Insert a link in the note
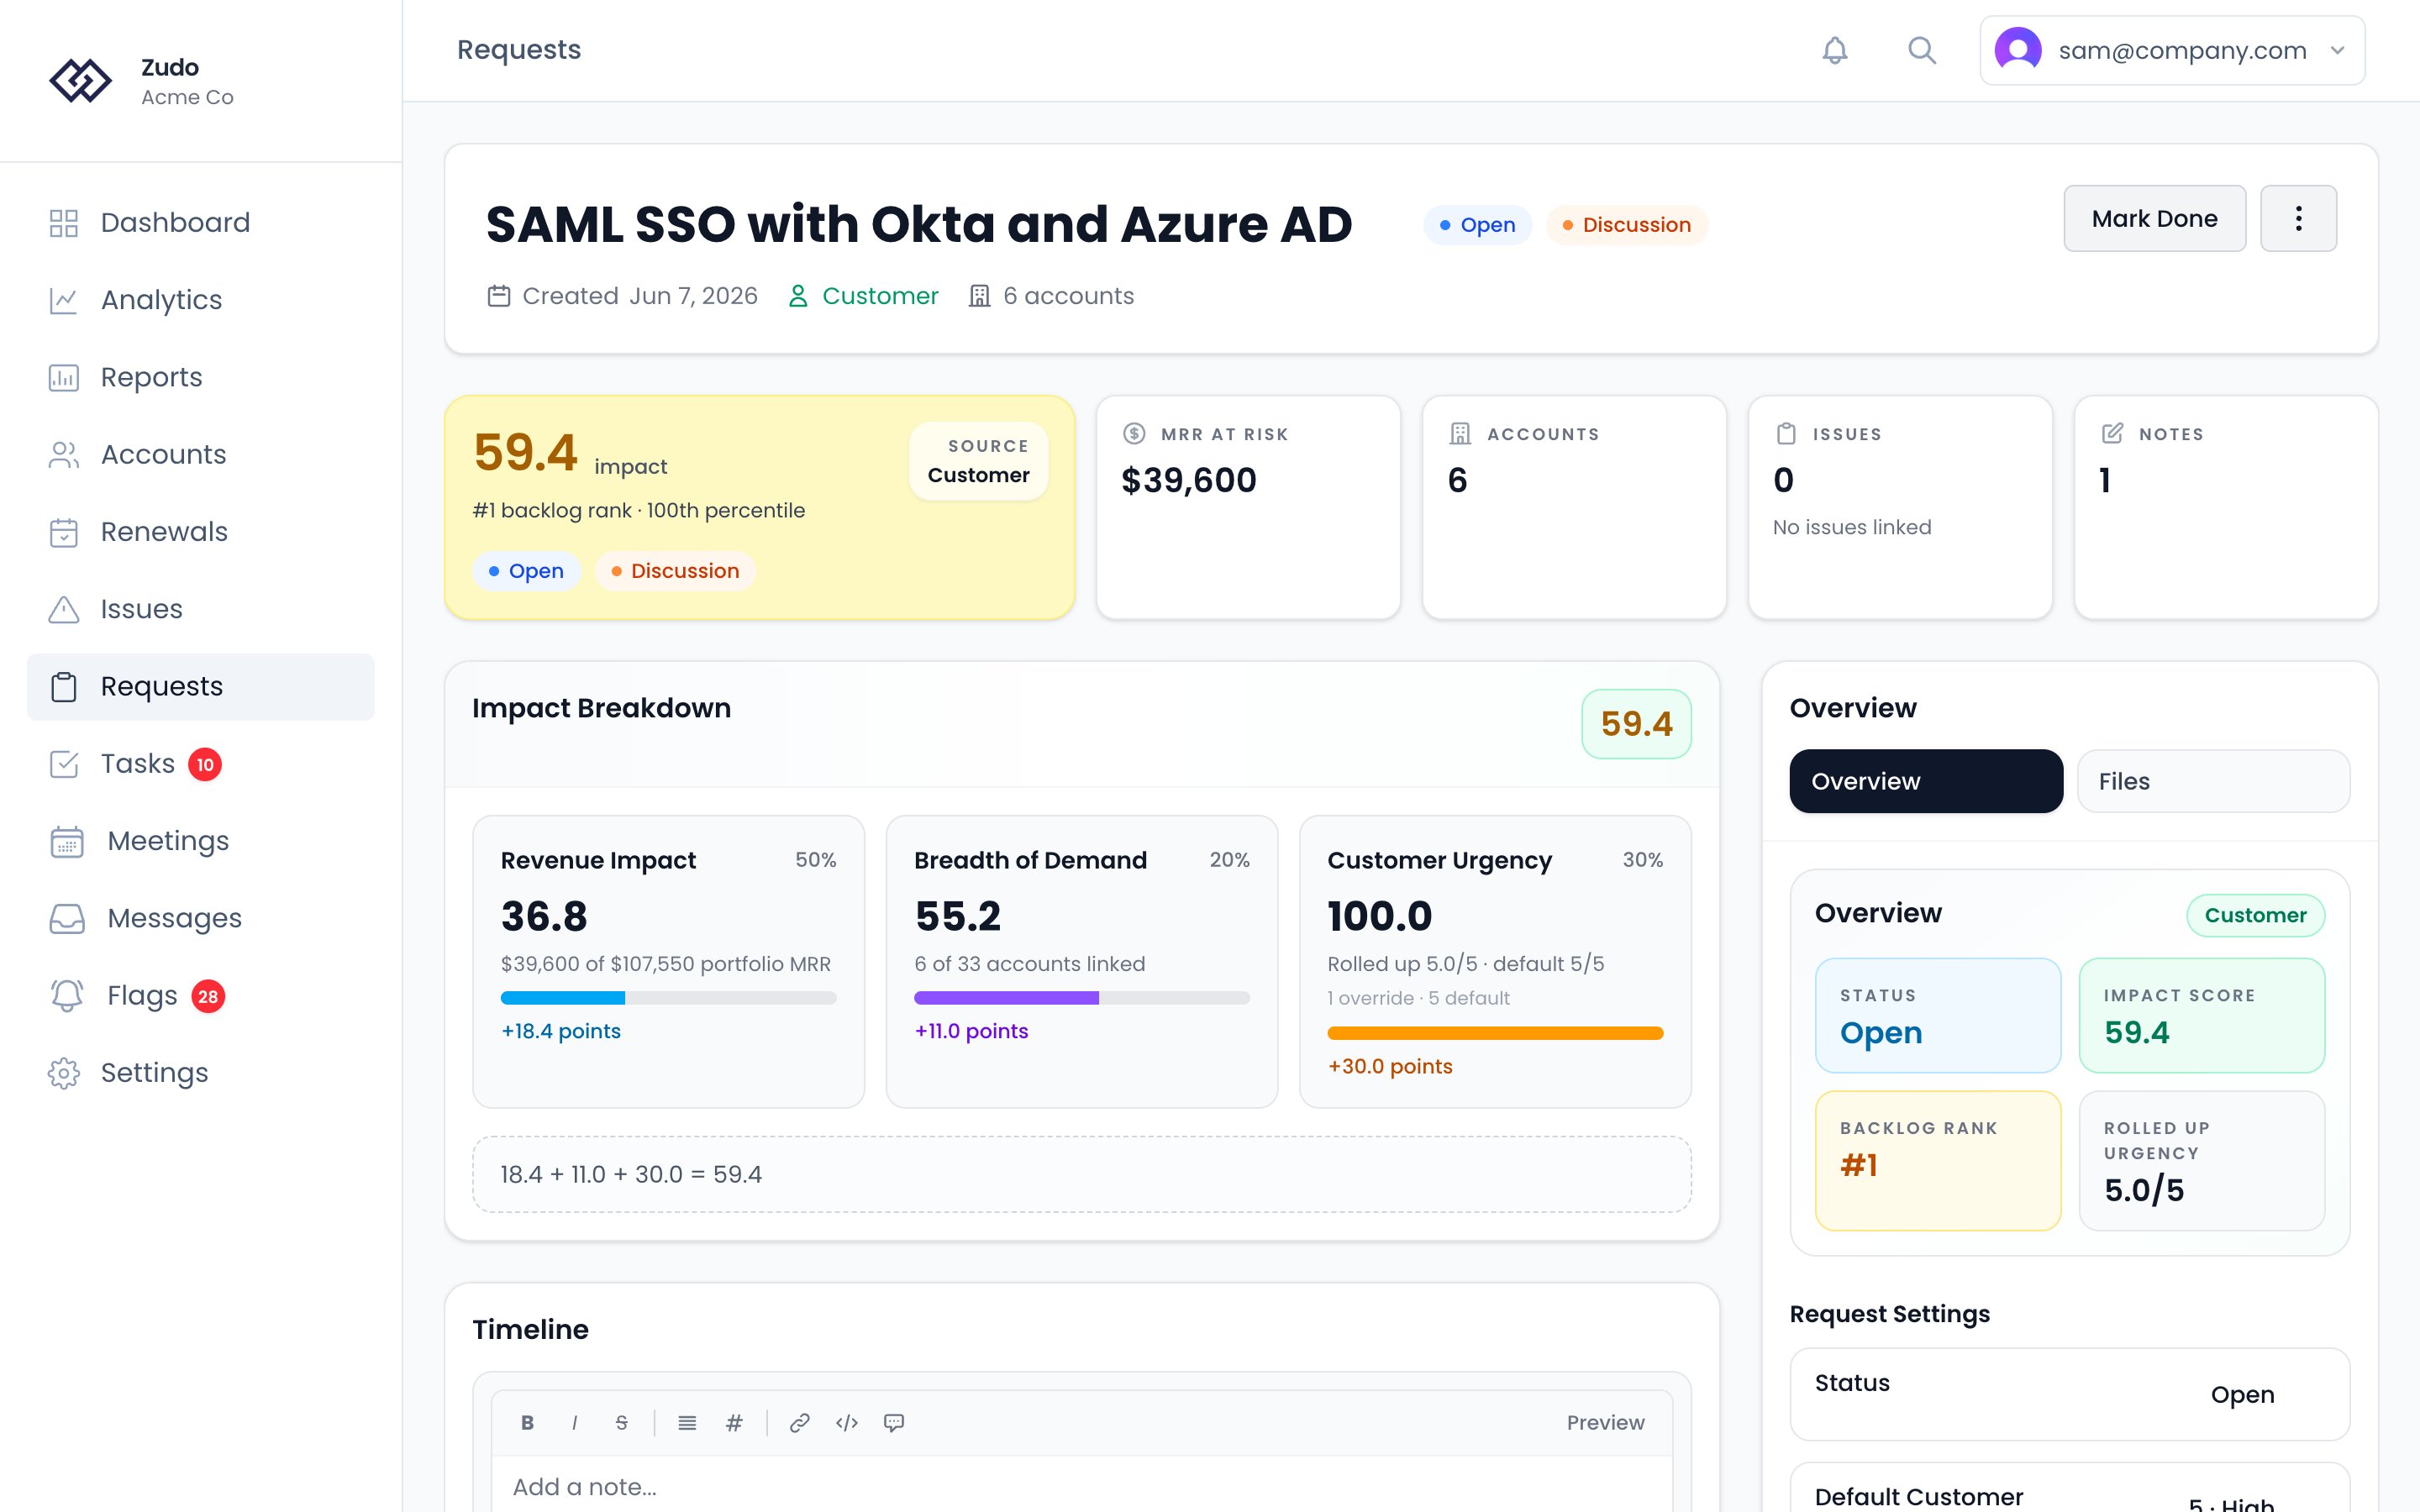The height and width of the screenshot is (1512, 2420). coord(799,1422)
